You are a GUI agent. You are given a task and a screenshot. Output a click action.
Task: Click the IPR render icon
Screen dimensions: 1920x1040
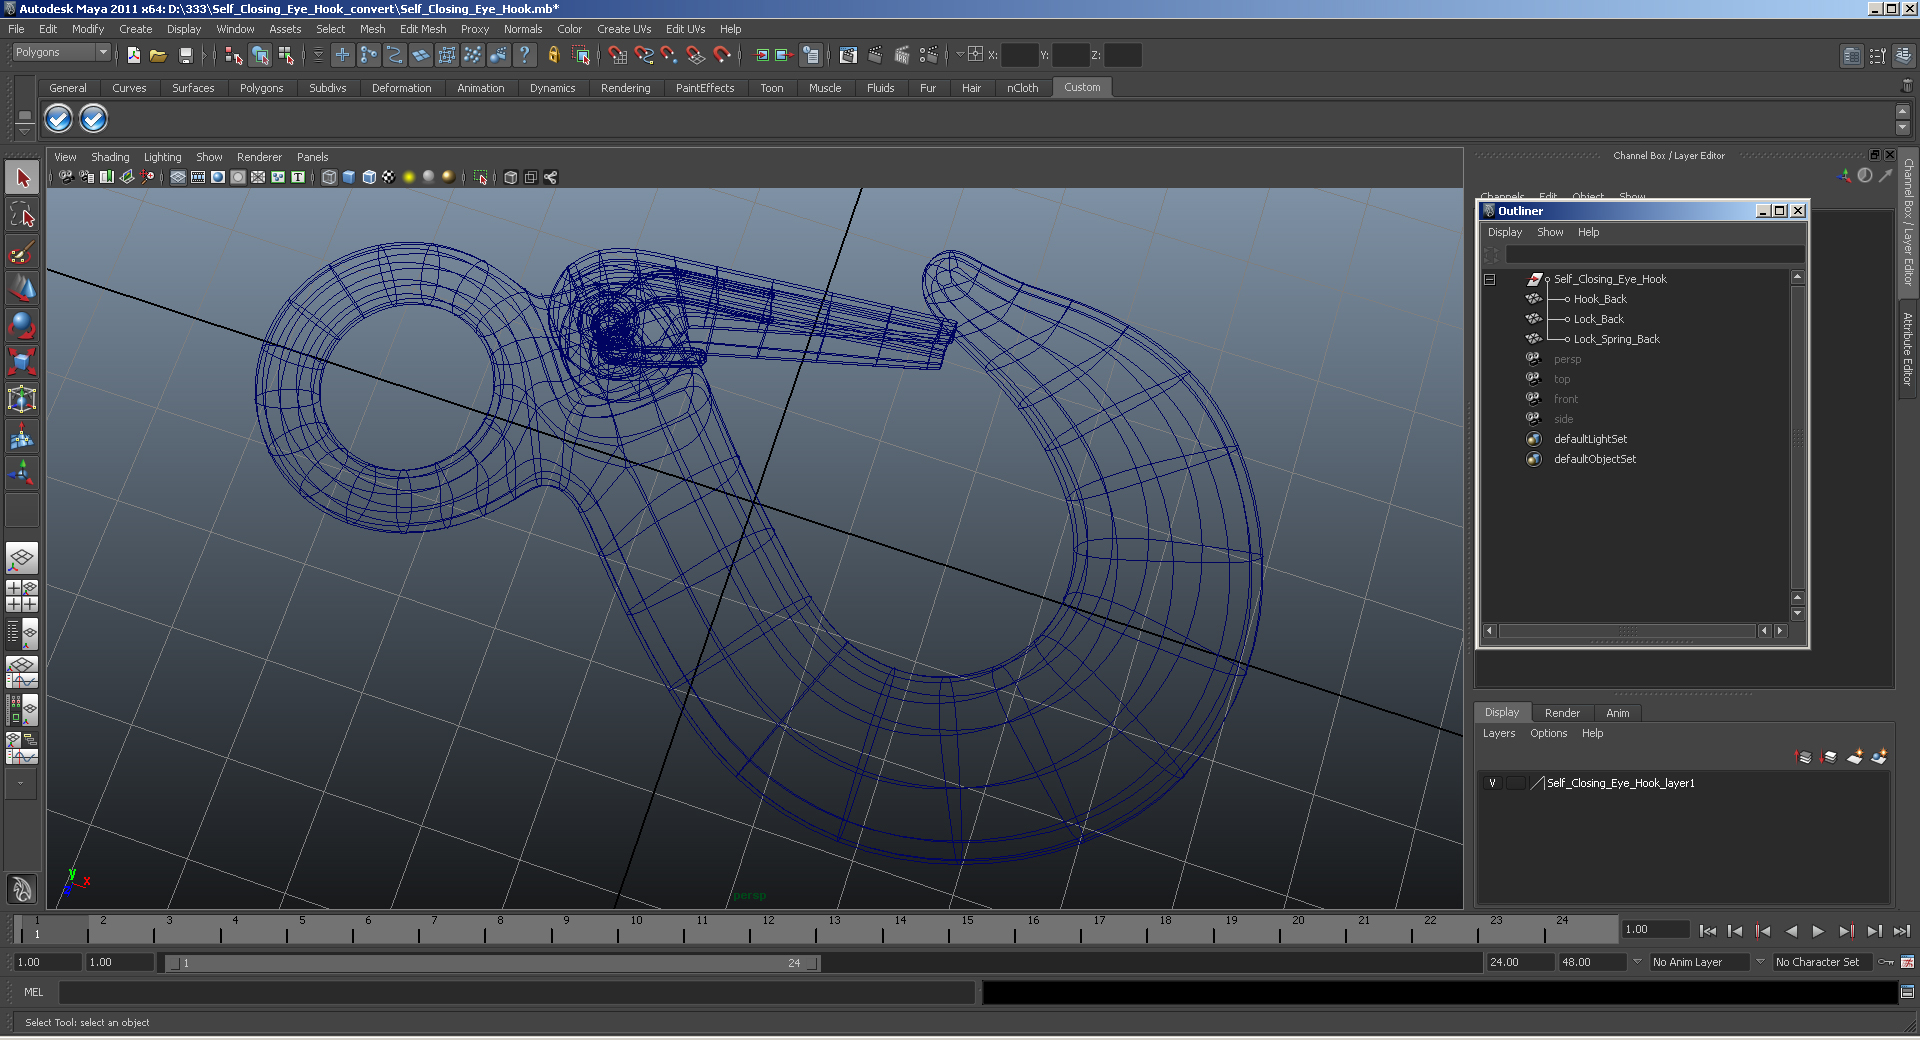pos(902,55)
